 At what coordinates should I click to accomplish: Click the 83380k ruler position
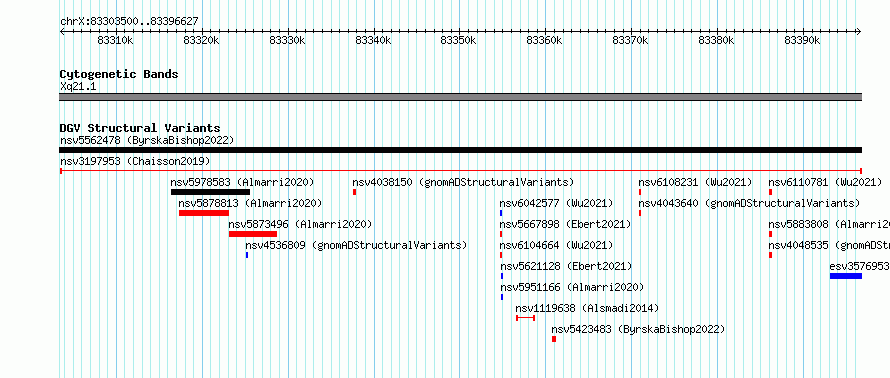(716, 40)
